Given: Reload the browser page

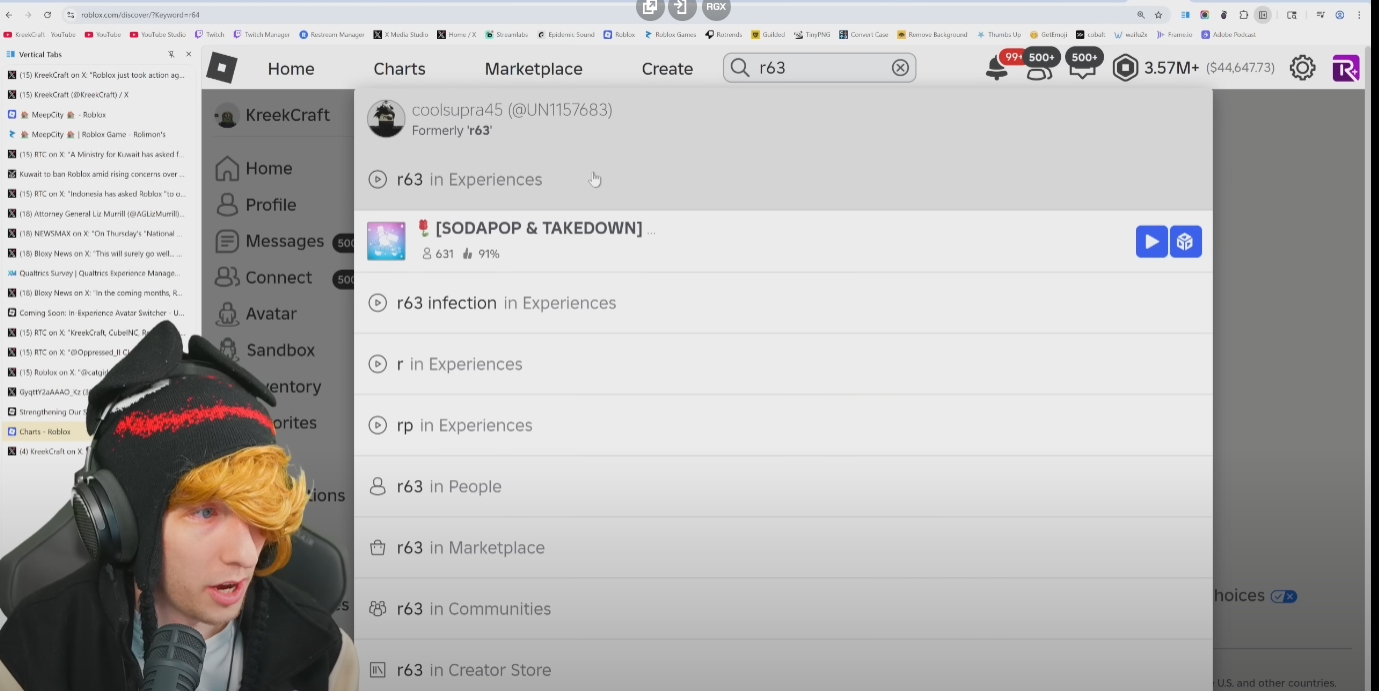Looking at the screenshot, I should [47, 15].
